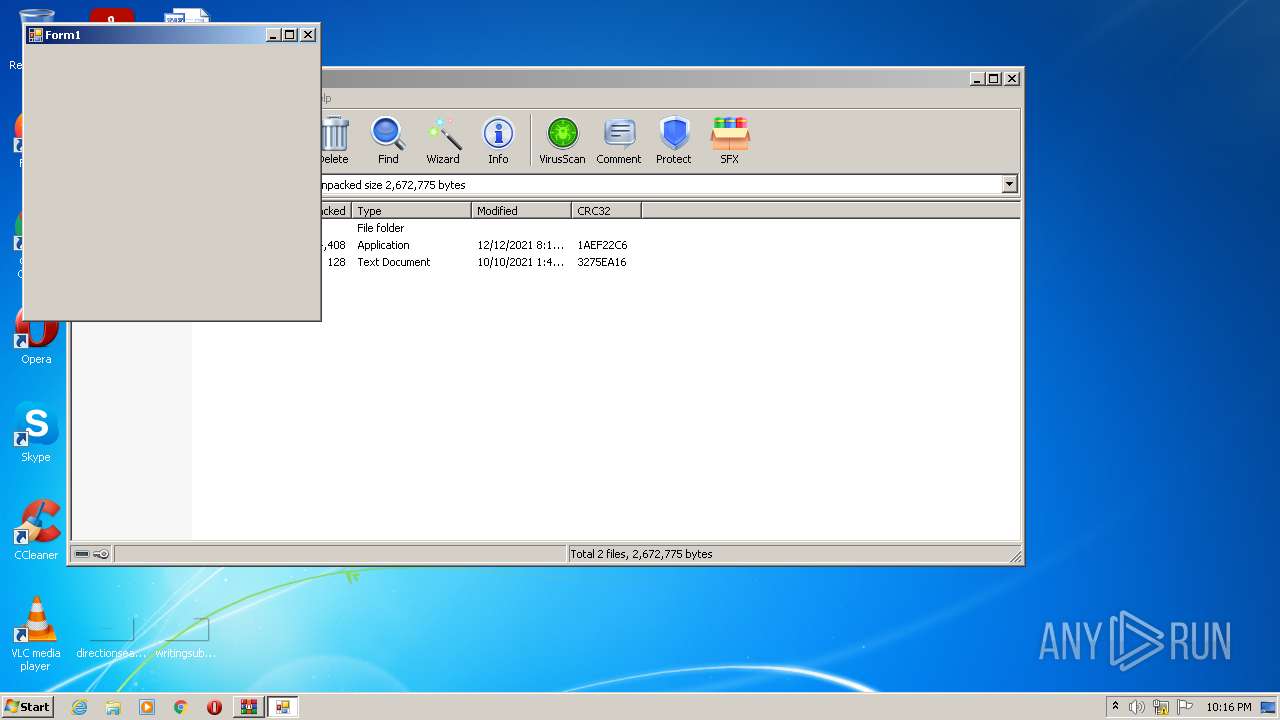Image resolution: width=1280 pixels, height=720 pixels.
Task: Click the disk-and-key icon in WinRAR status bar
Action: click(x=92, y=554)
